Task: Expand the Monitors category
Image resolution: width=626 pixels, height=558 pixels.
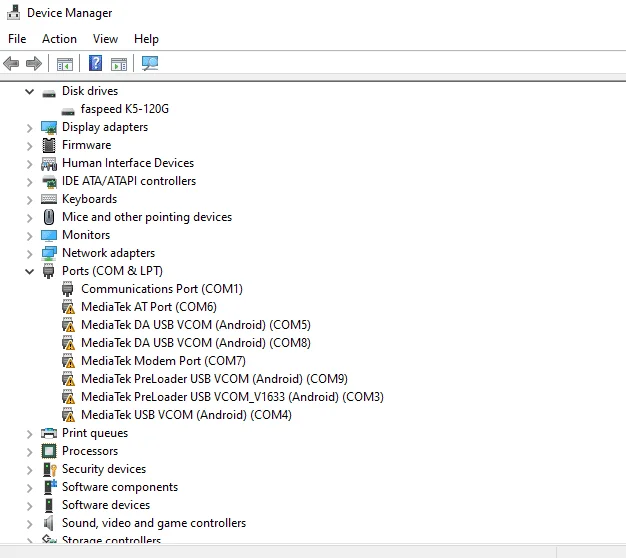Action: point(30,236)
